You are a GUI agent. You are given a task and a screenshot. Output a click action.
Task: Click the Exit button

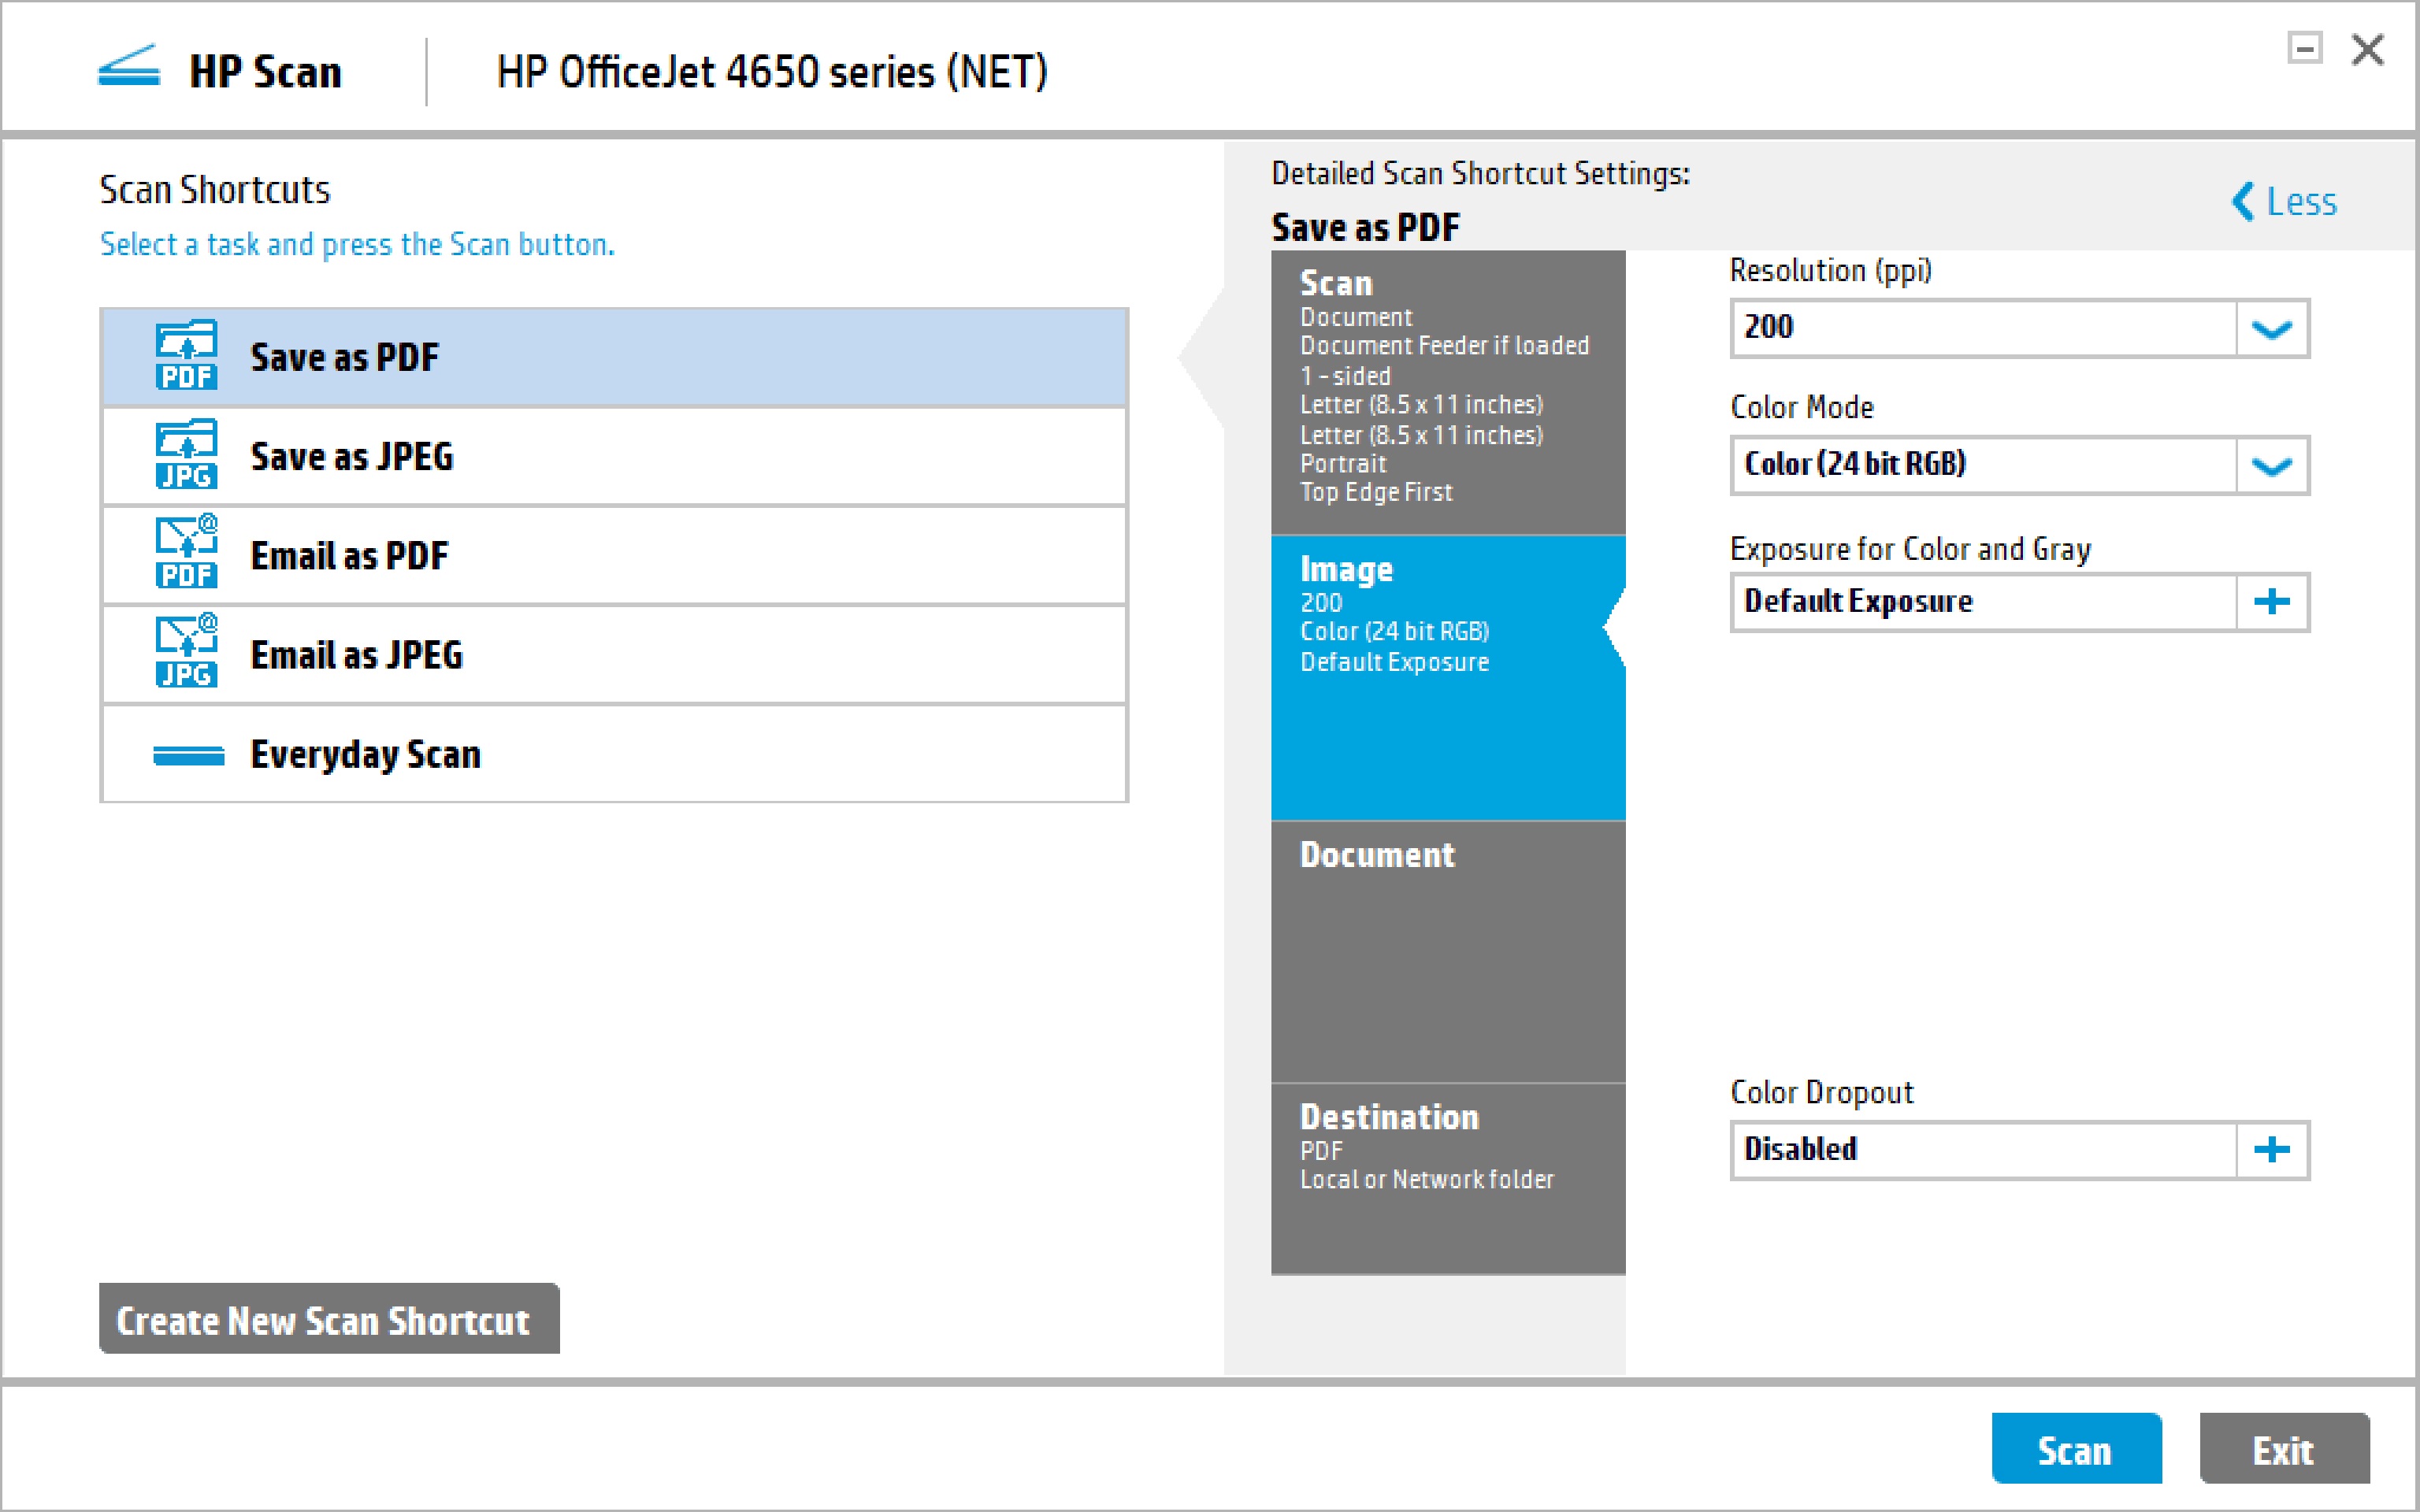(x=2283, y=1449)
